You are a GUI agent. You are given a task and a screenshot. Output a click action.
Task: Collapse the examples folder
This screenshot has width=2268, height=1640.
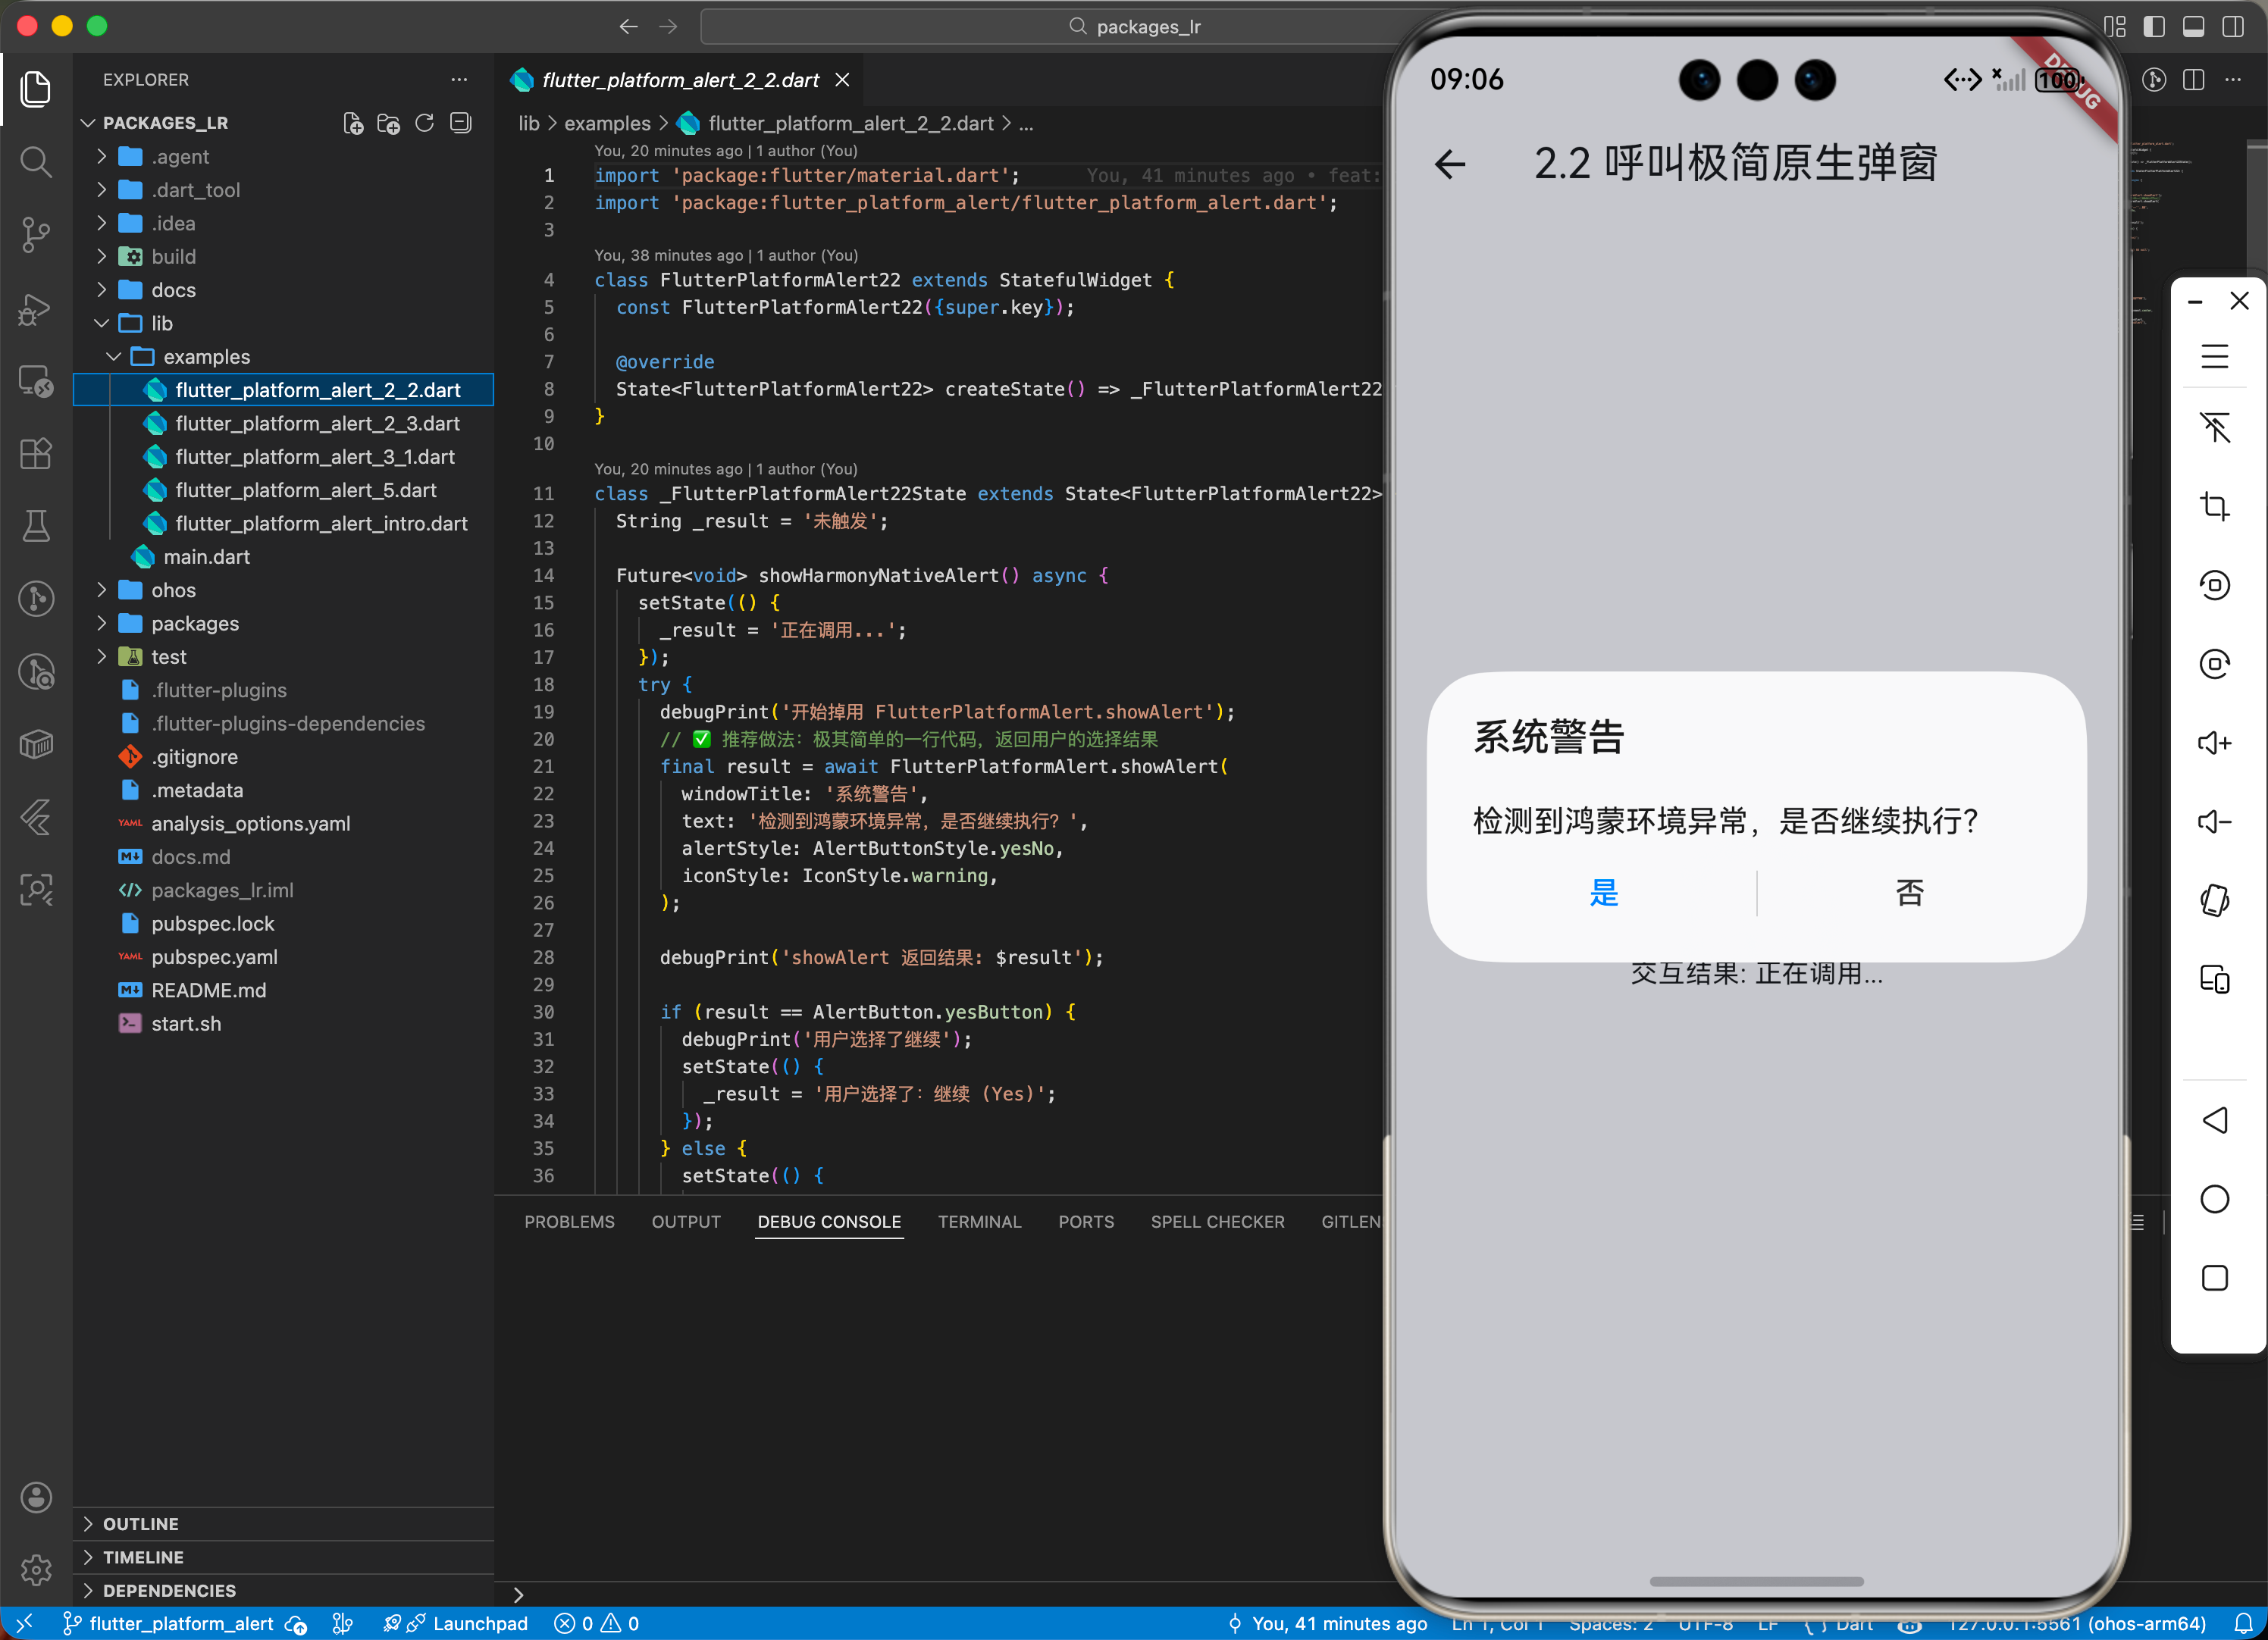206,357
